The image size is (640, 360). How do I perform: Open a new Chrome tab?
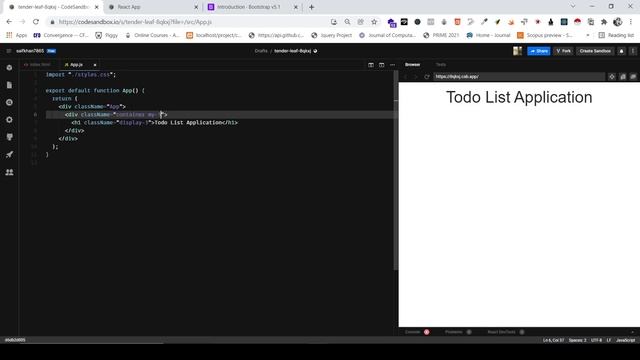(x=311, y=7)
